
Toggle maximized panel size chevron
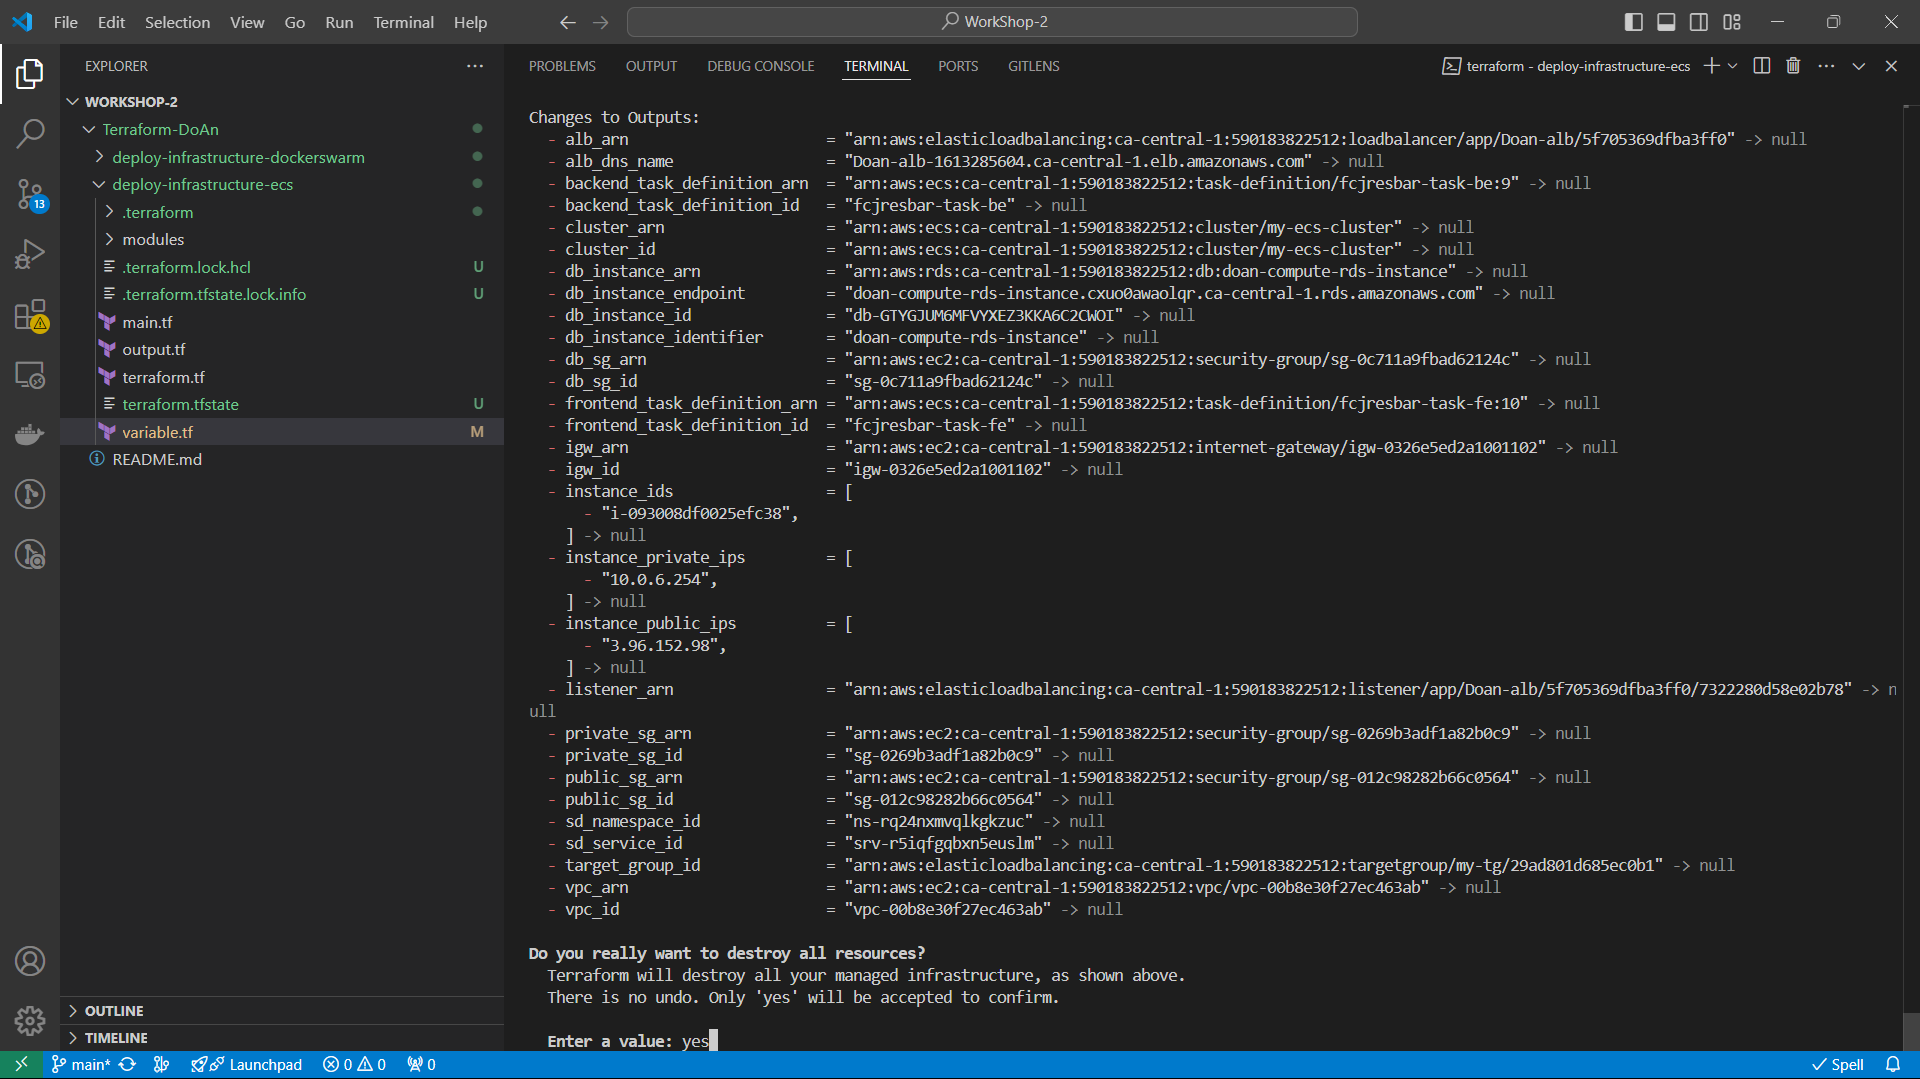click(x=1858, y=66)
